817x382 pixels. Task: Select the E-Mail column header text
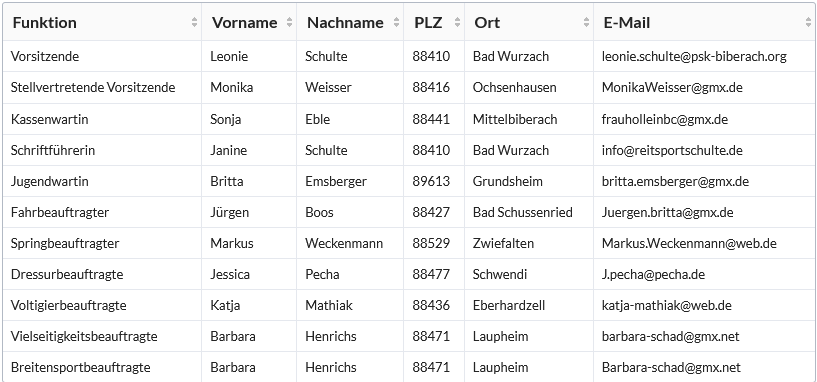pyautogui.click(x=627, y=22)
